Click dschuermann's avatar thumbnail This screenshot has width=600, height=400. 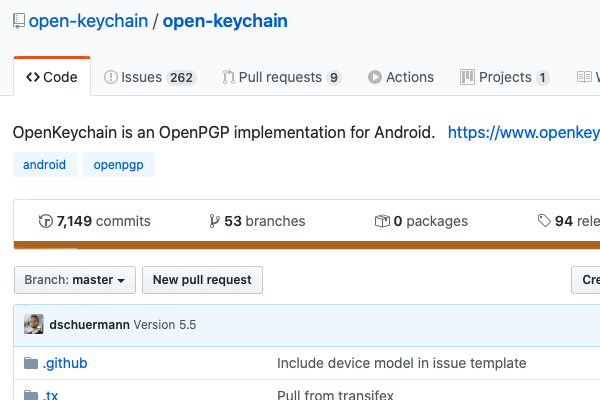(34, 325)
